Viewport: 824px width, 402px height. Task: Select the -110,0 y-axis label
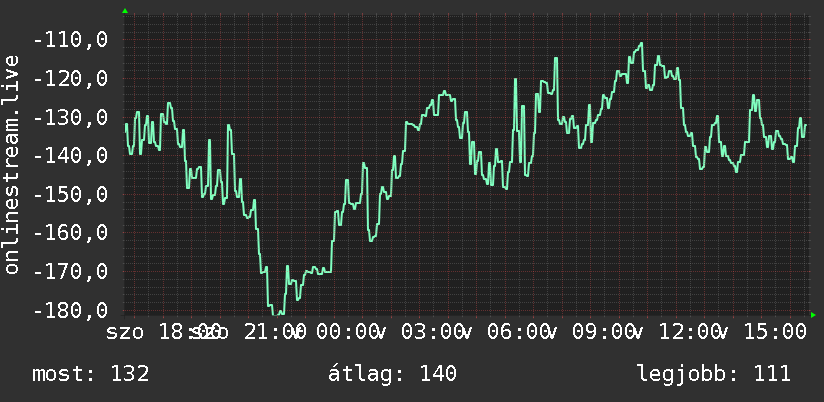(70, 40)
